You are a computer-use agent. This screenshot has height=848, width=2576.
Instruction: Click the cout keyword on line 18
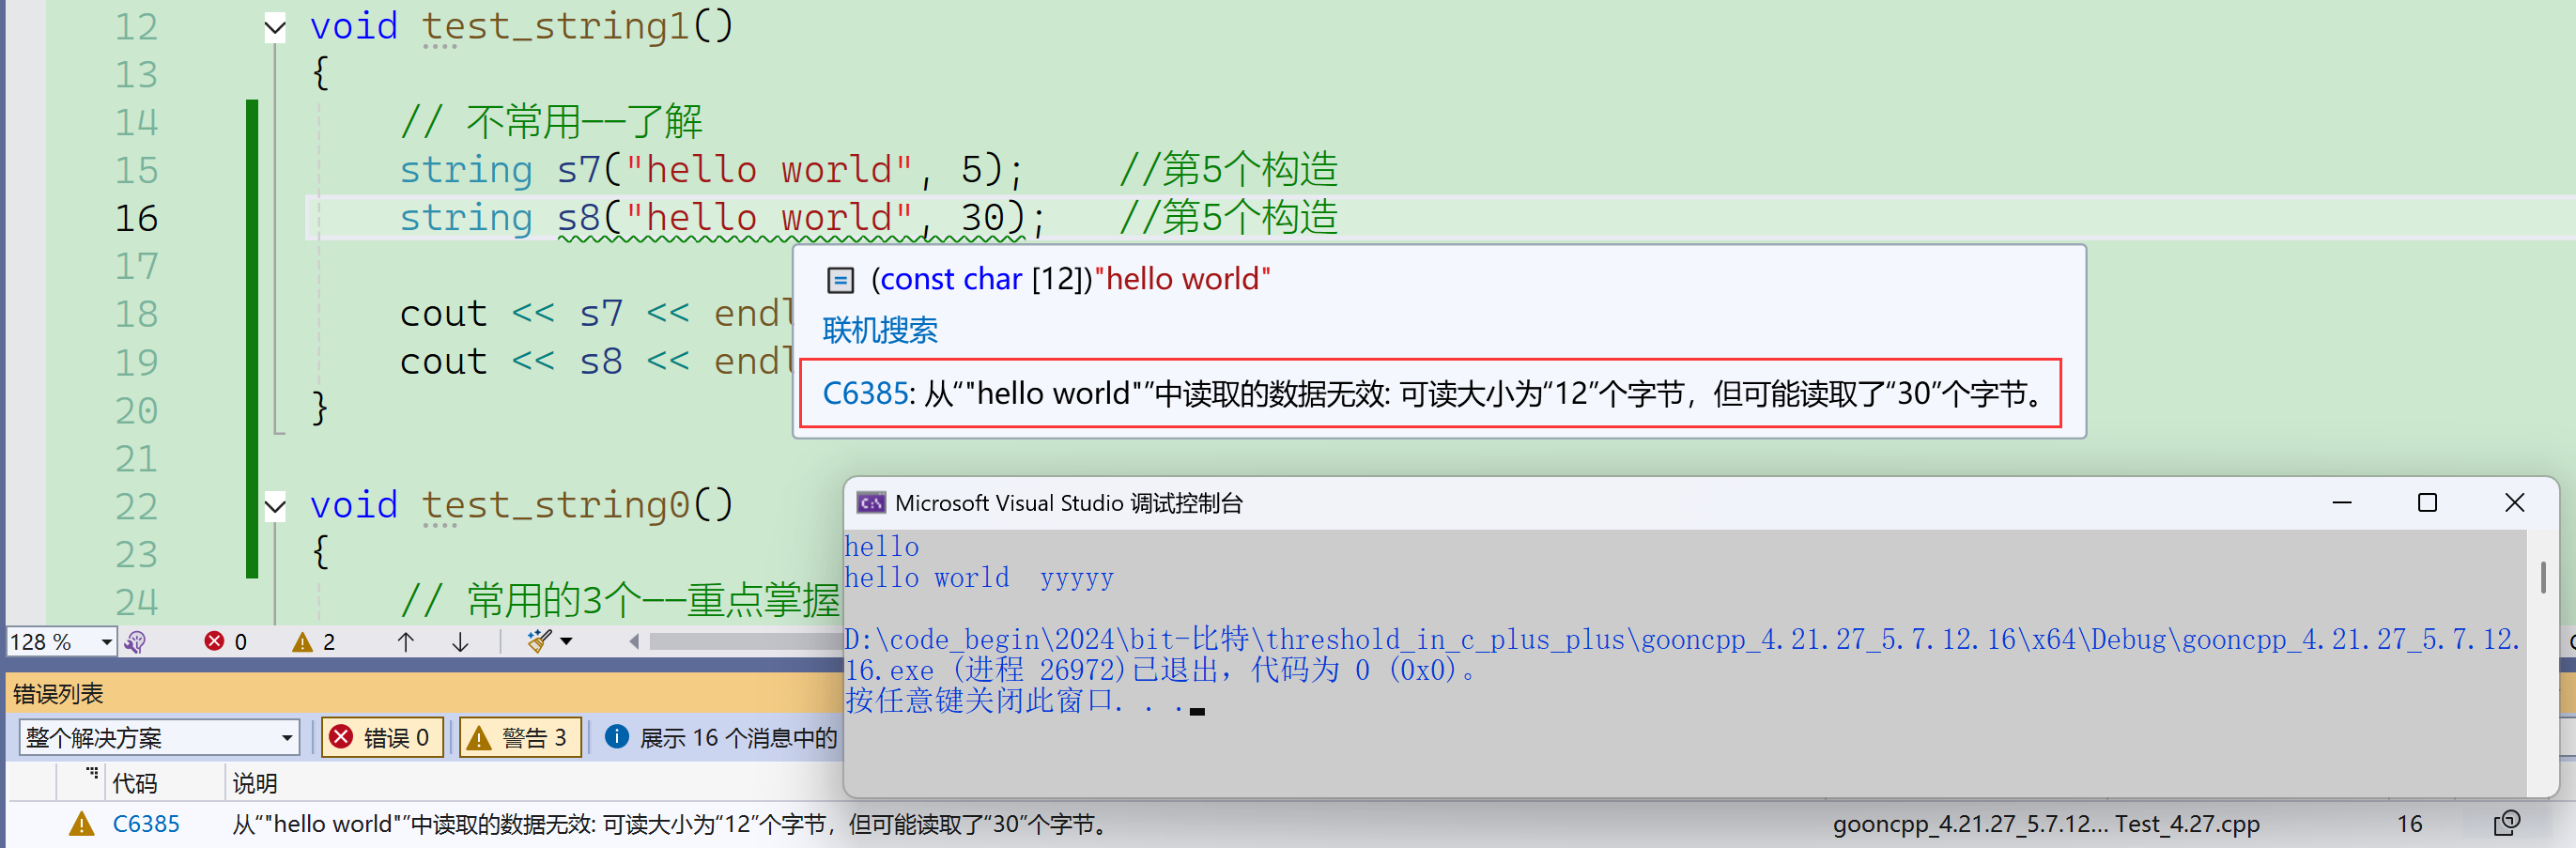(x=444, y=315)
